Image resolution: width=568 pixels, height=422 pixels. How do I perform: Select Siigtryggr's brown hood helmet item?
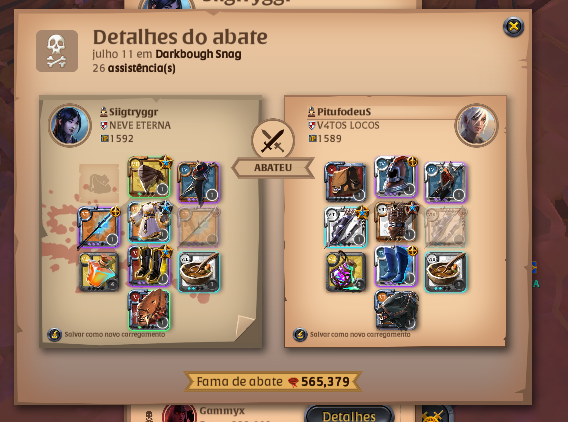point(149,177)
